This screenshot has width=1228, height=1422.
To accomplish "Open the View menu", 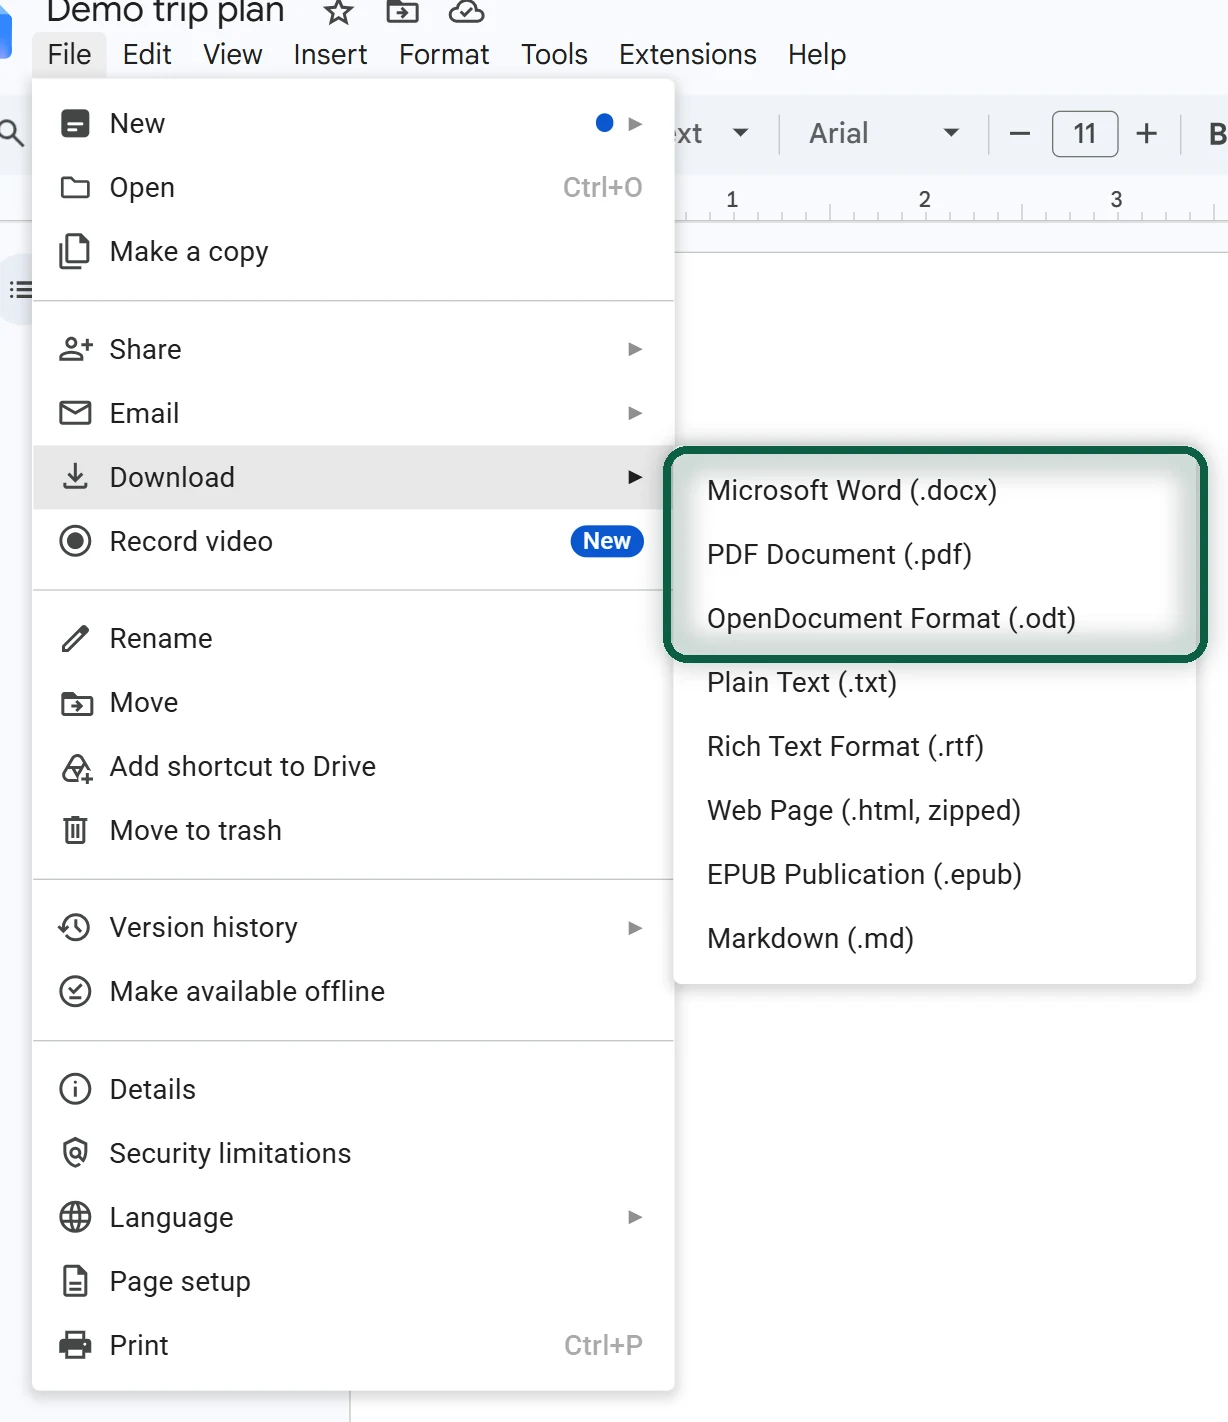I will click(232, 54).
